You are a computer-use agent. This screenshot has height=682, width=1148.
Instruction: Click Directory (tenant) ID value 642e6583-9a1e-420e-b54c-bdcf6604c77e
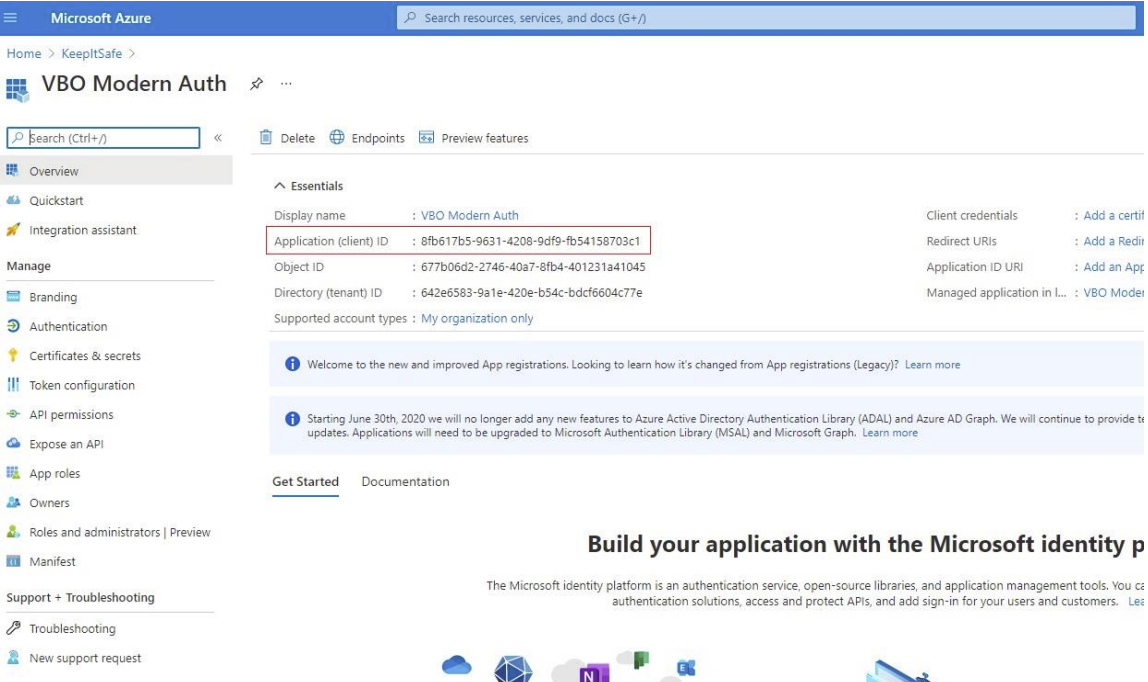coord(532,292)
